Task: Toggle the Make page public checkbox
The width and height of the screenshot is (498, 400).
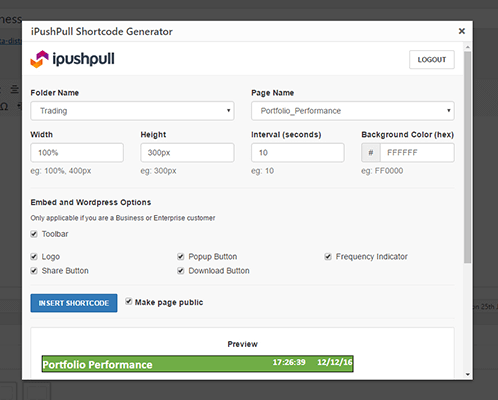Action: 129,301
